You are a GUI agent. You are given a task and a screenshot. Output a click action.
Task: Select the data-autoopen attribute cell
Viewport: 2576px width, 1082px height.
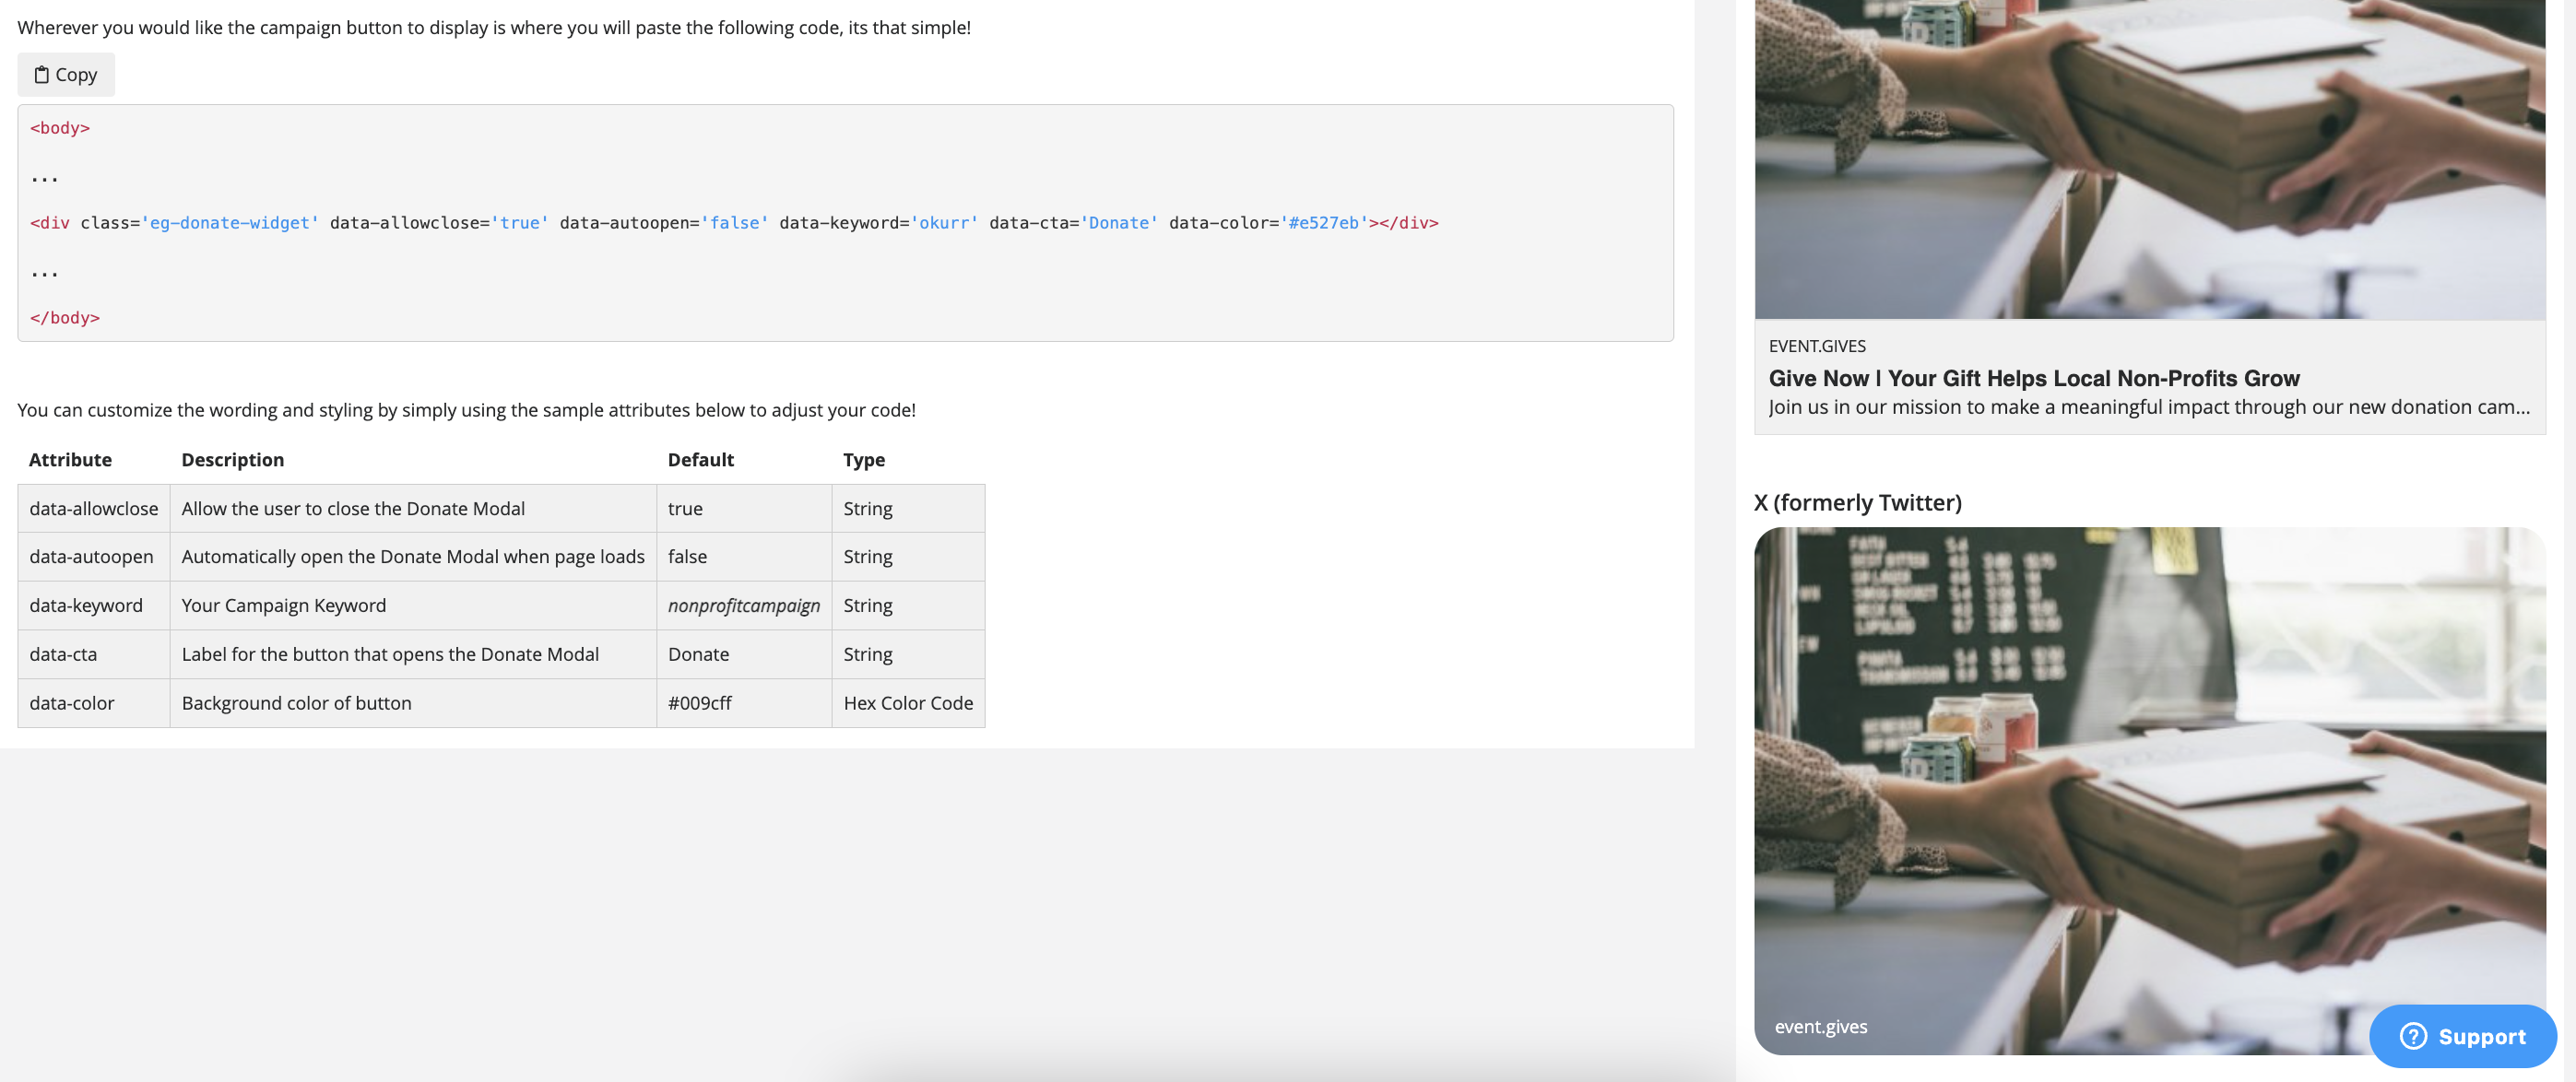[94, 557]
